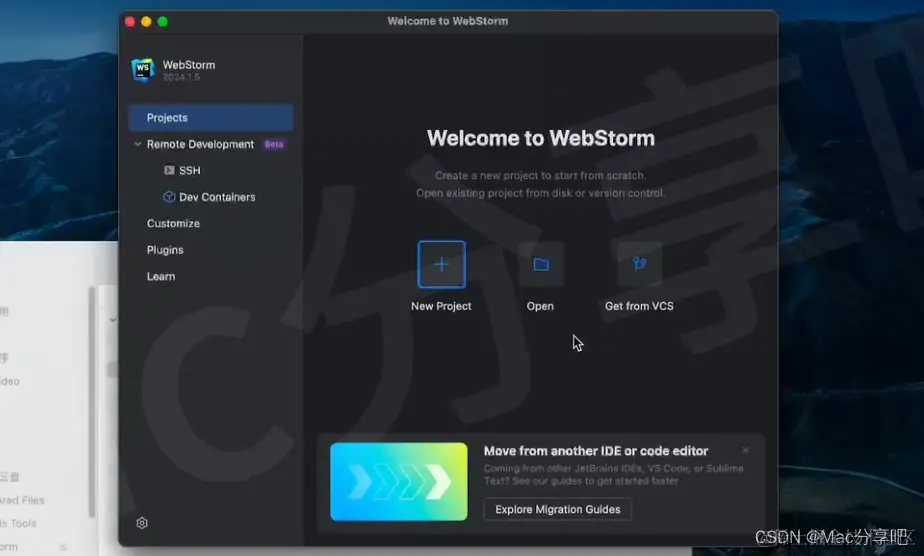Image resolution: width=924 pixels, height=556 pixels.
Task: Click the "Welcome to WebStorm" heading
Action: pos(541,138)
